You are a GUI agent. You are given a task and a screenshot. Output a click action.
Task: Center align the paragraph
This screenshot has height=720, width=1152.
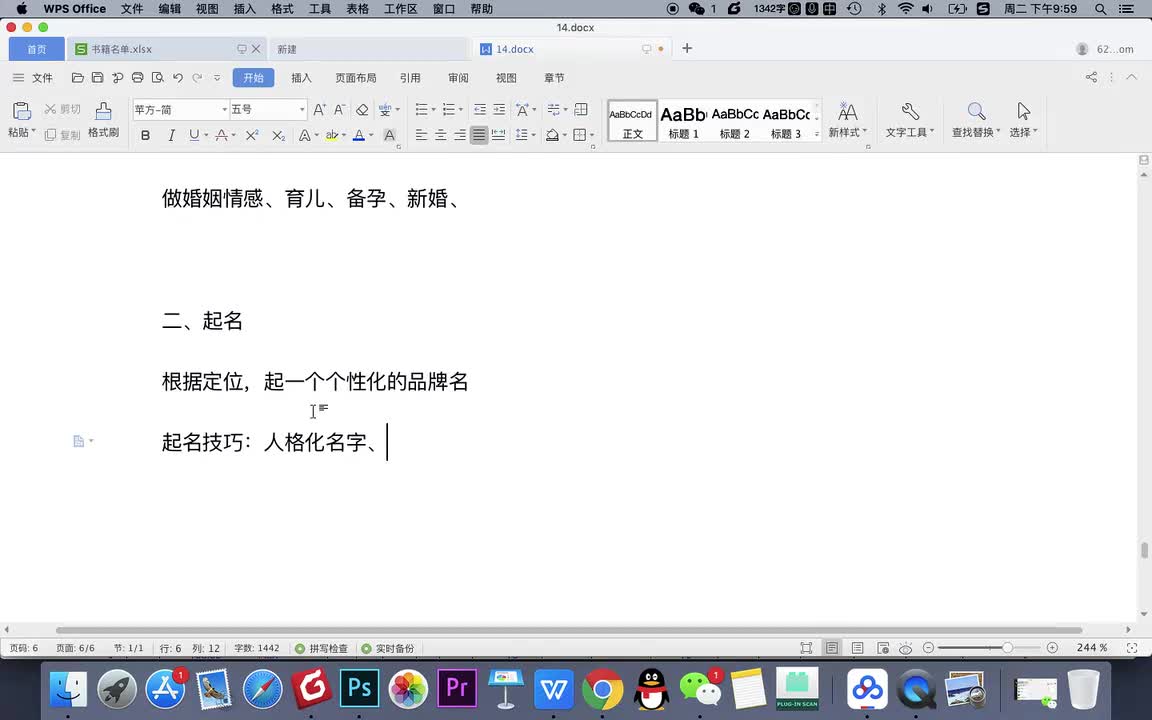click(x=441, y=135)
